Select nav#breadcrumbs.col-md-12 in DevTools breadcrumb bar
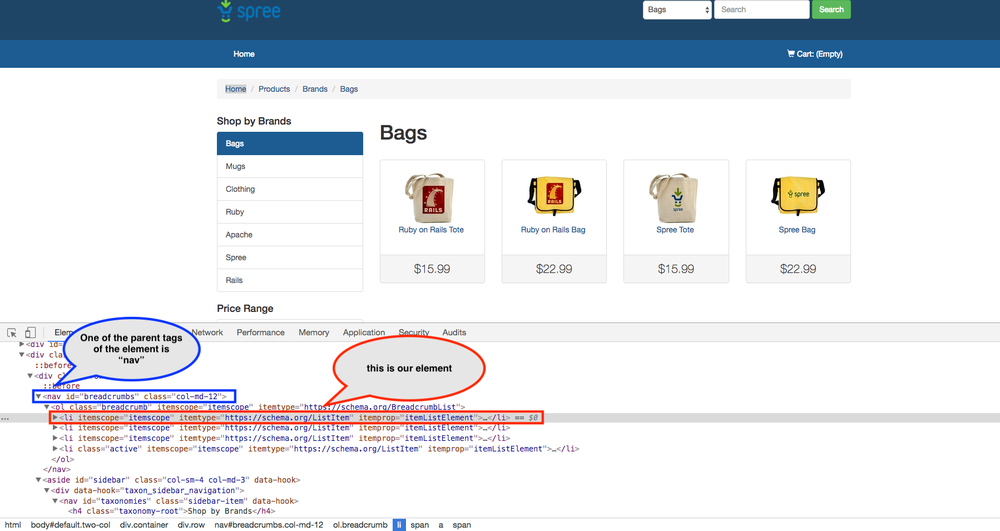1000x531 pixels. [x=268, y=525]
